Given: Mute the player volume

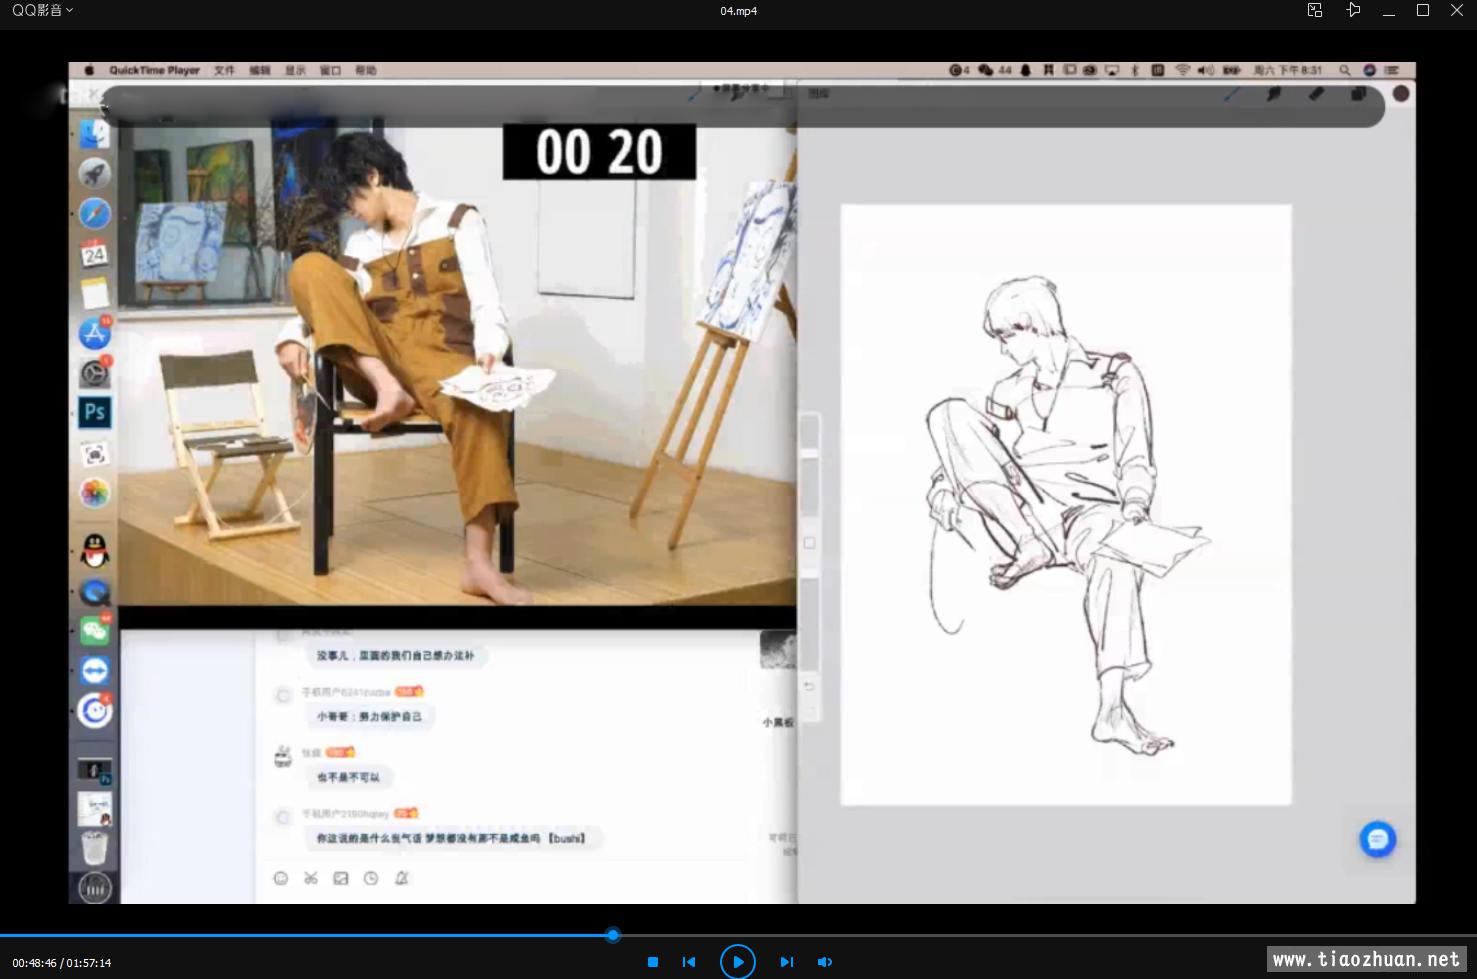Looking at the screenshot, I should (x=825, y=962).
